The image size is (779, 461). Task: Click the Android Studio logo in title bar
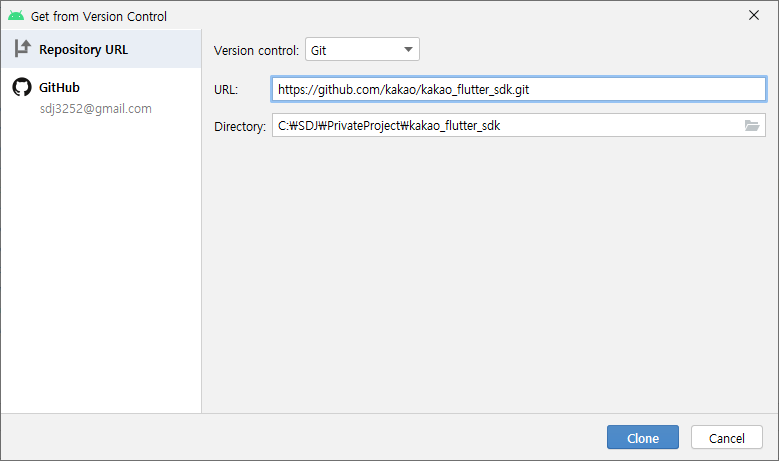[16, 16]
